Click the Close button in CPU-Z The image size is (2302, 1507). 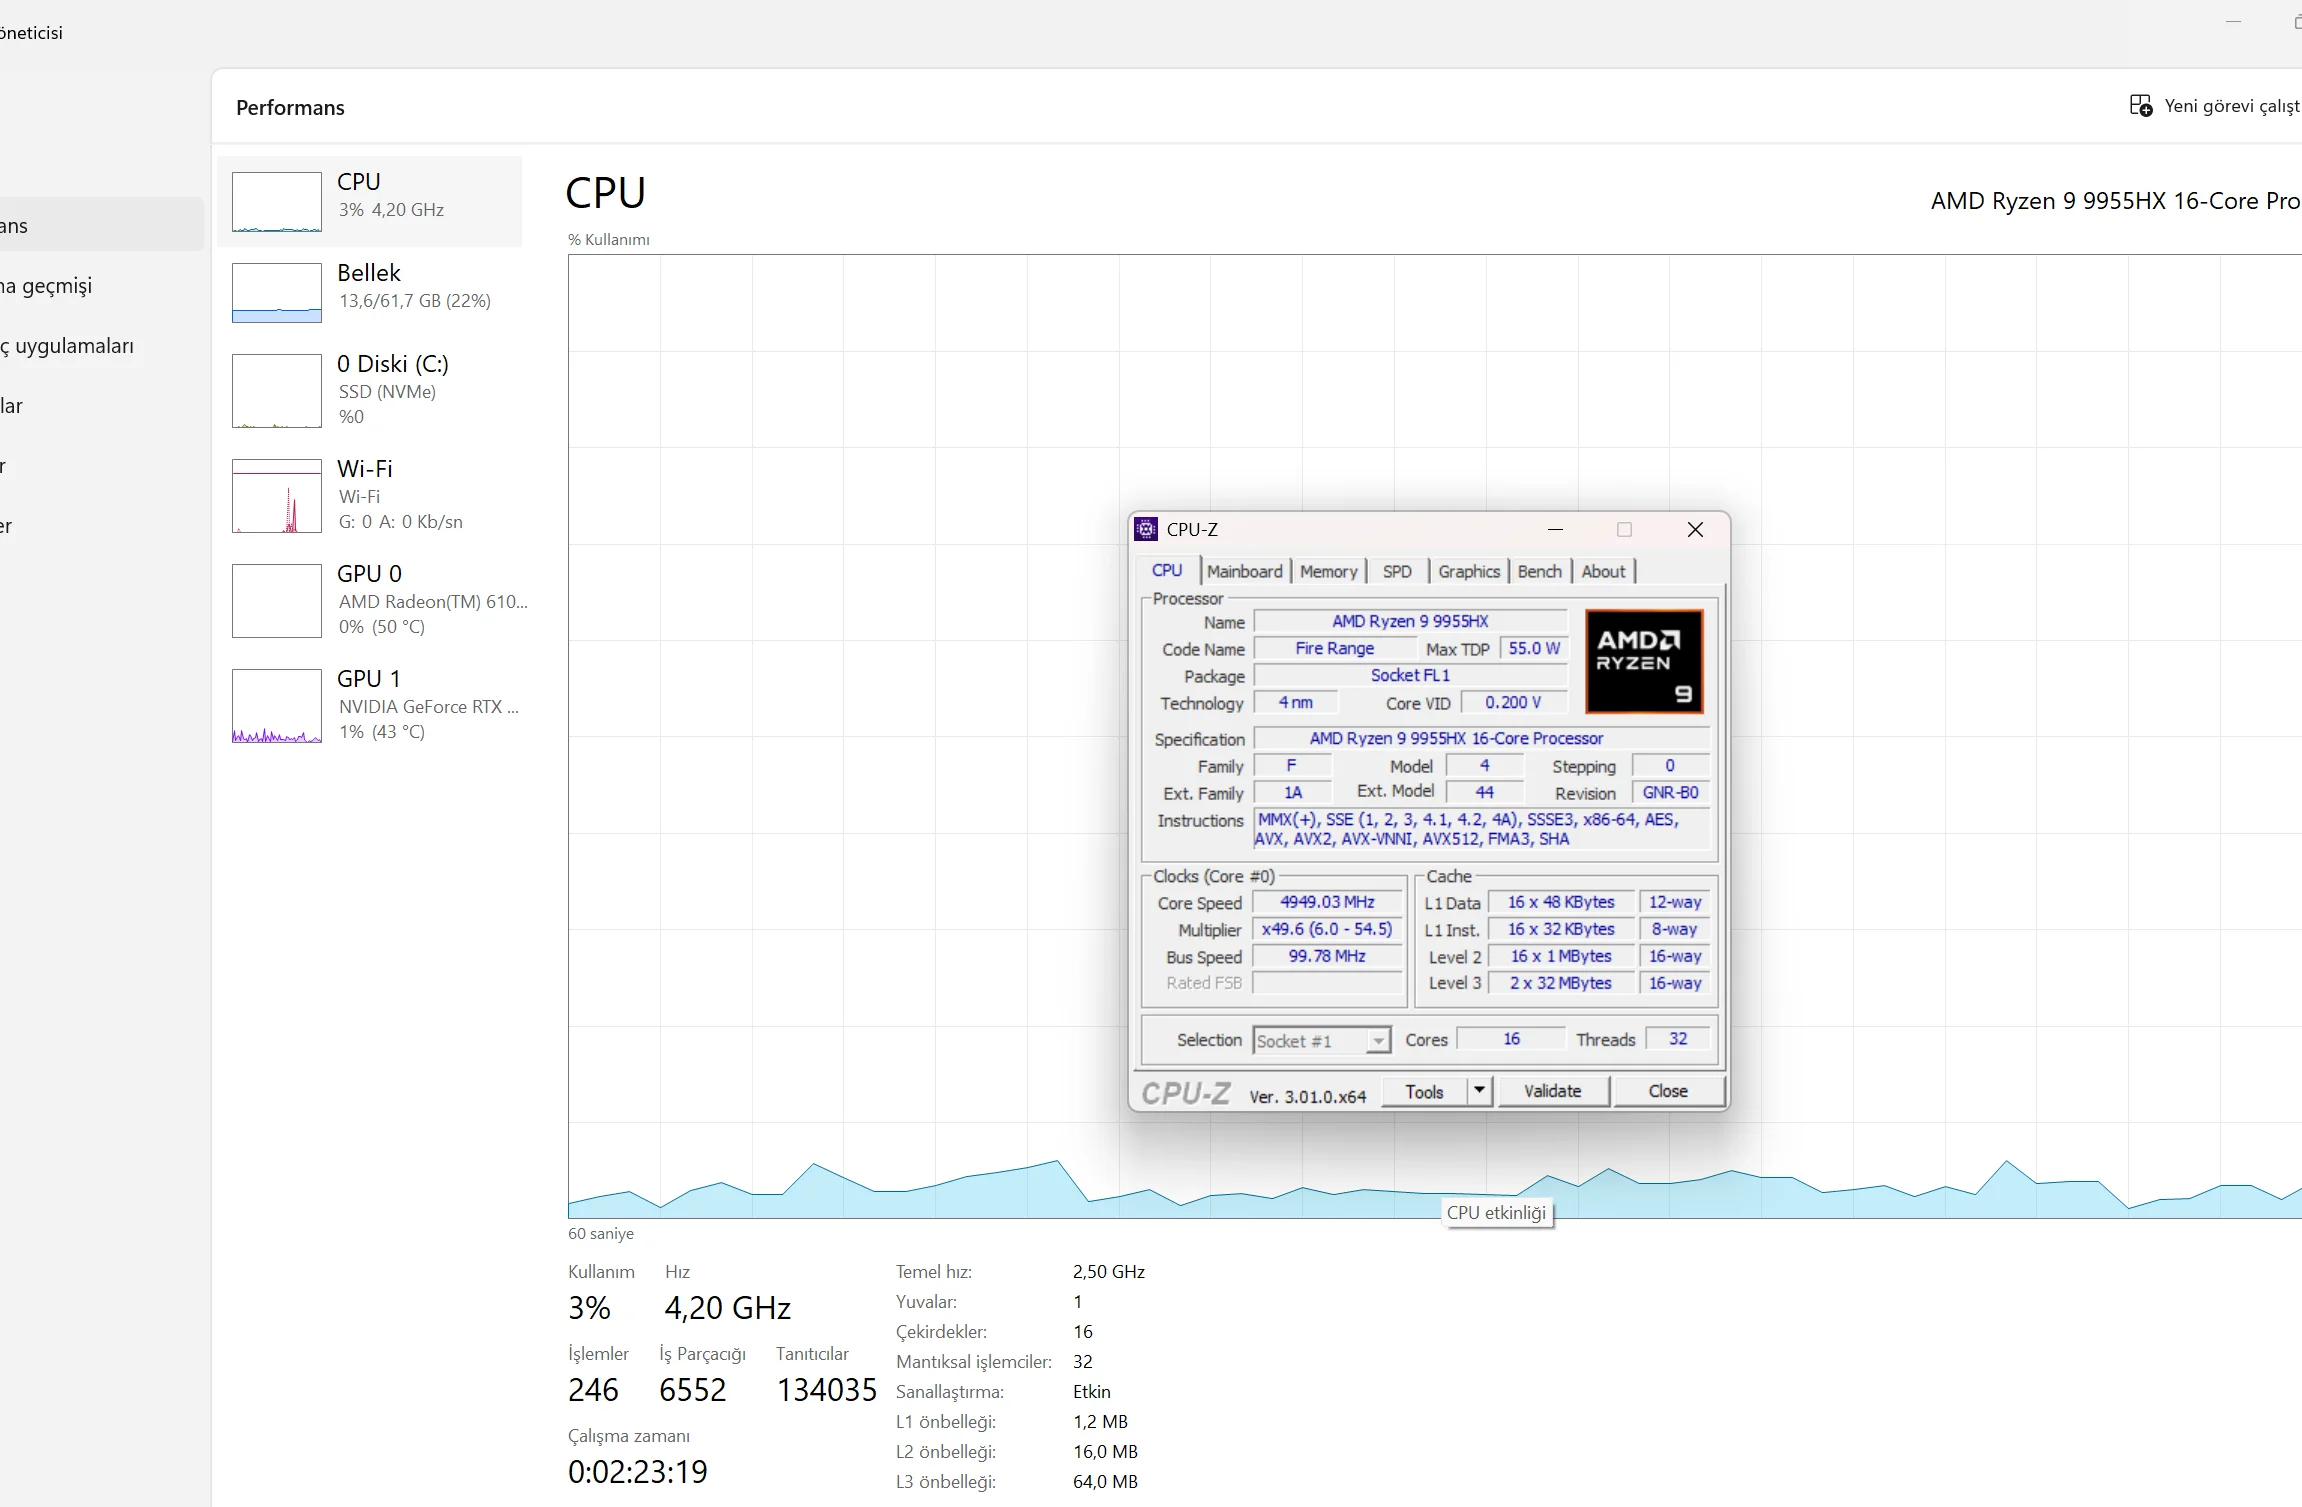pos(1668,1091)
